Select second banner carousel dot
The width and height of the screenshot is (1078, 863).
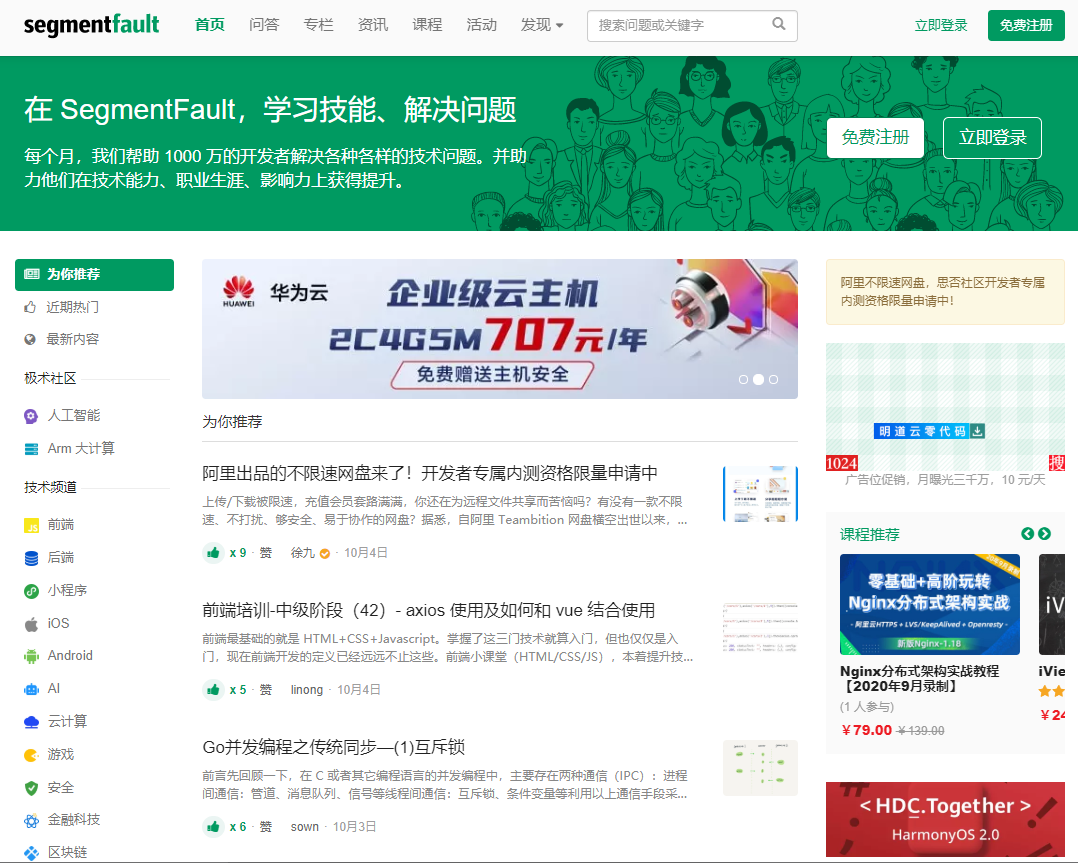tap(758, 380)
